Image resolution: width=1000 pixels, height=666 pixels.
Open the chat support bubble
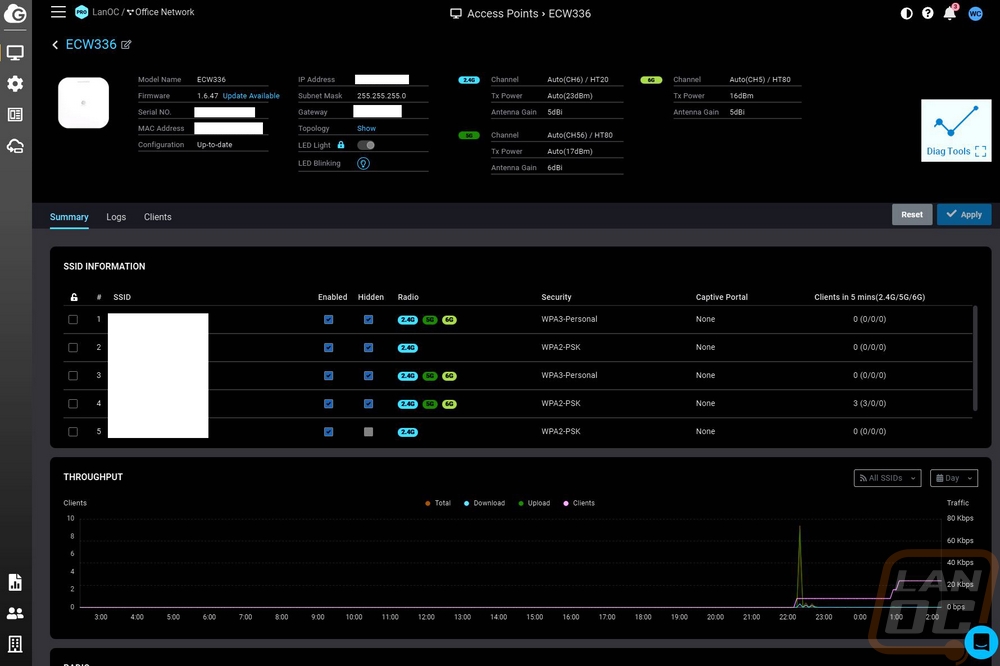tap(981, 642)
